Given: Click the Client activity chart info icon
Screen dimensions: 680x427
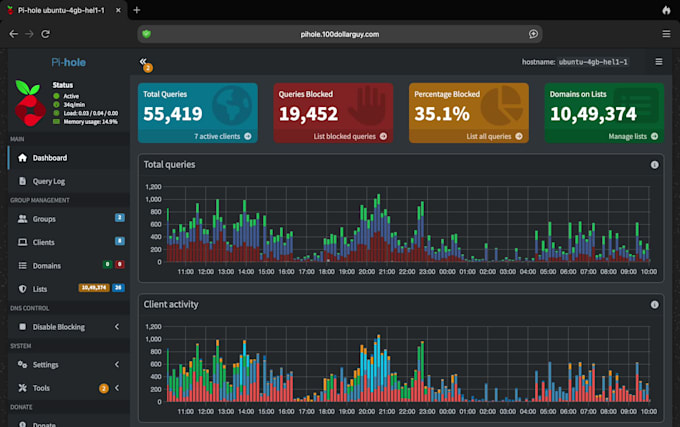Looking at the screenshot, I should coord(654,305).
